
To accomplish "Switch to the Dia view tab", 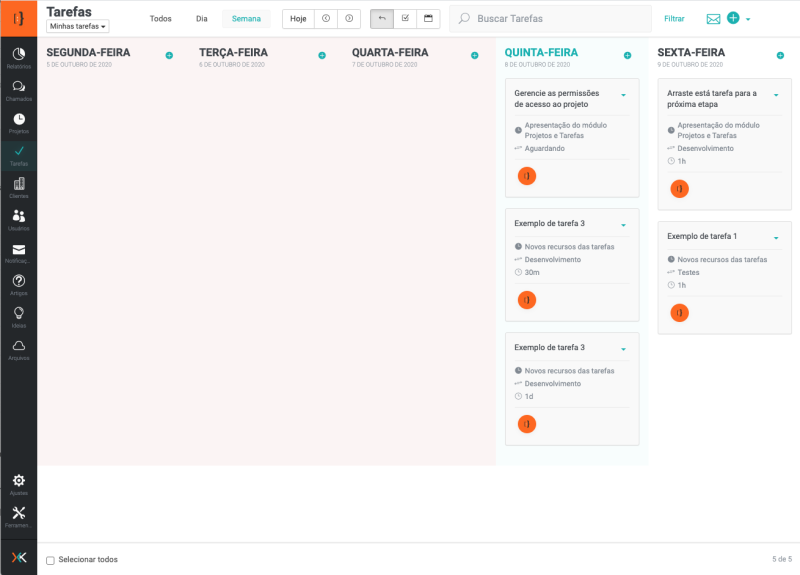I will 202,19.
